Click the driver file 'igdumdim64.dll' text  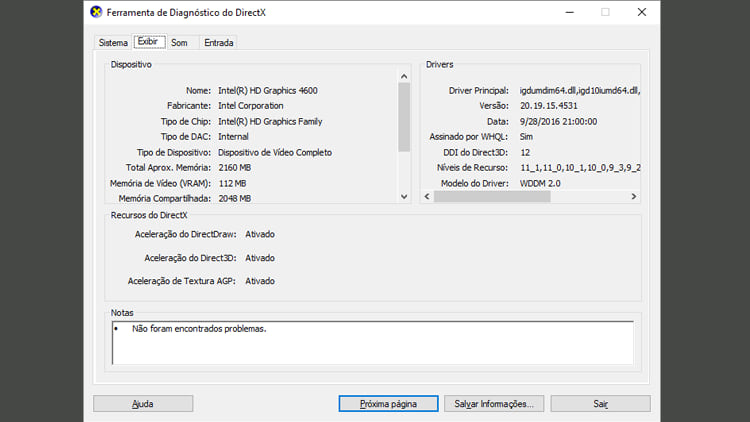coord(548,90)
